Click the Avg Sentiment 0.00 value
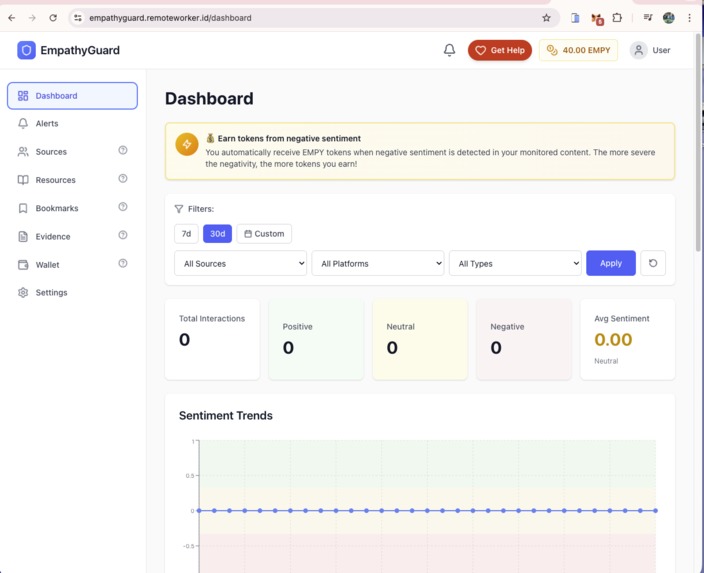The image size is (704, 573). [613, 339]
